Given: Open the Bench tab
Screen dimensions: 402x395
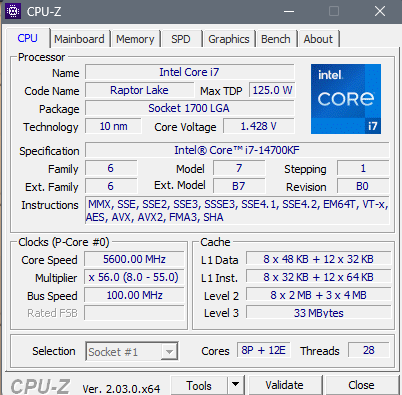Looking at the screenshot, I should pos(275,39).
